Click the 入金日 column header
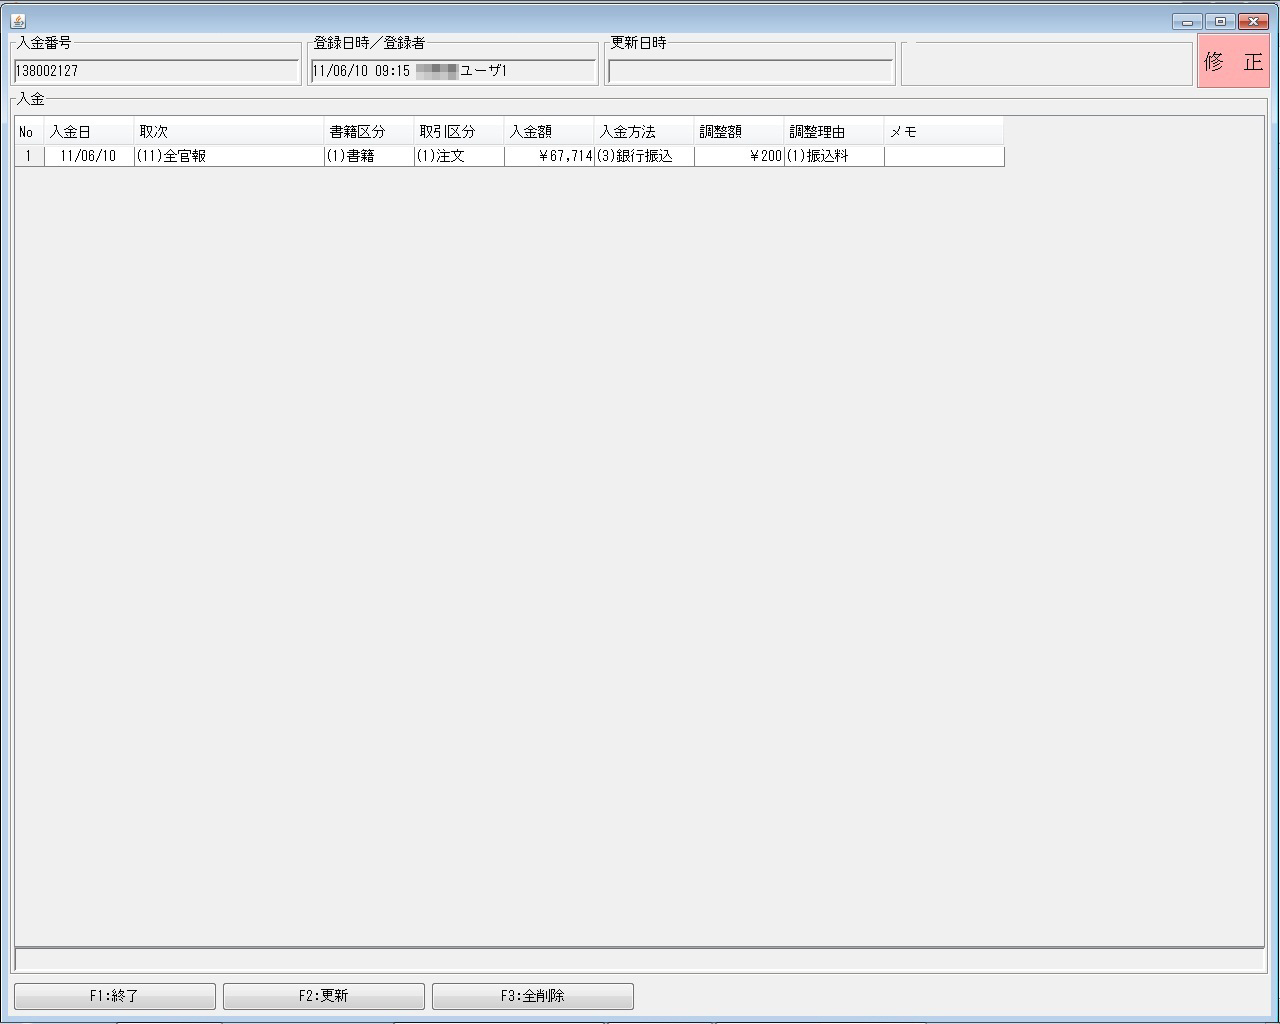The image size is (1280, 1024). point(89,132)
